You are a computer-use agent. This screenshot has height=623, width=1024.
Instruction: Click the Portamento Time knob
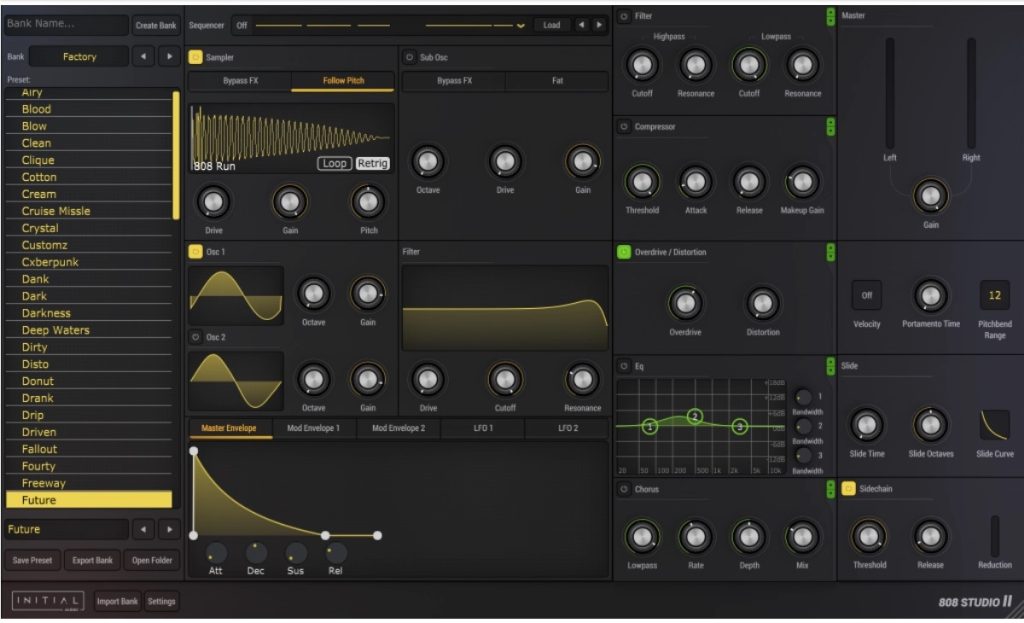coord(930,296)
